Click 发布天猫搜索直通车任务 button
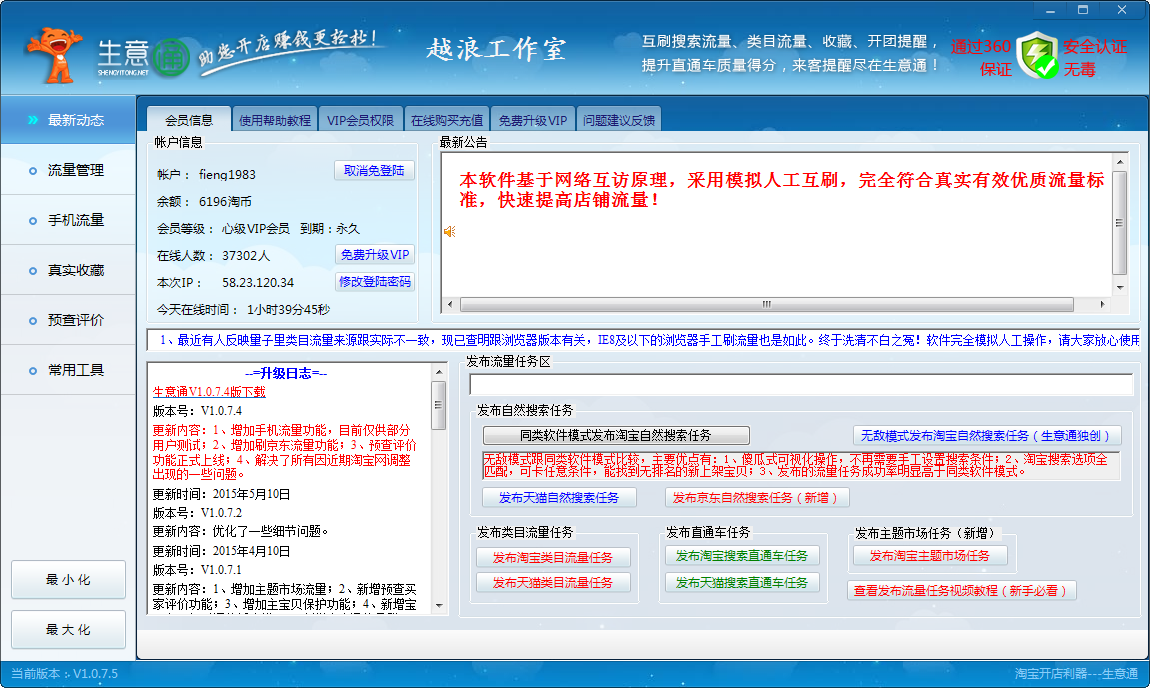Screen dimensions: 1150x688 tap(742, 582)
